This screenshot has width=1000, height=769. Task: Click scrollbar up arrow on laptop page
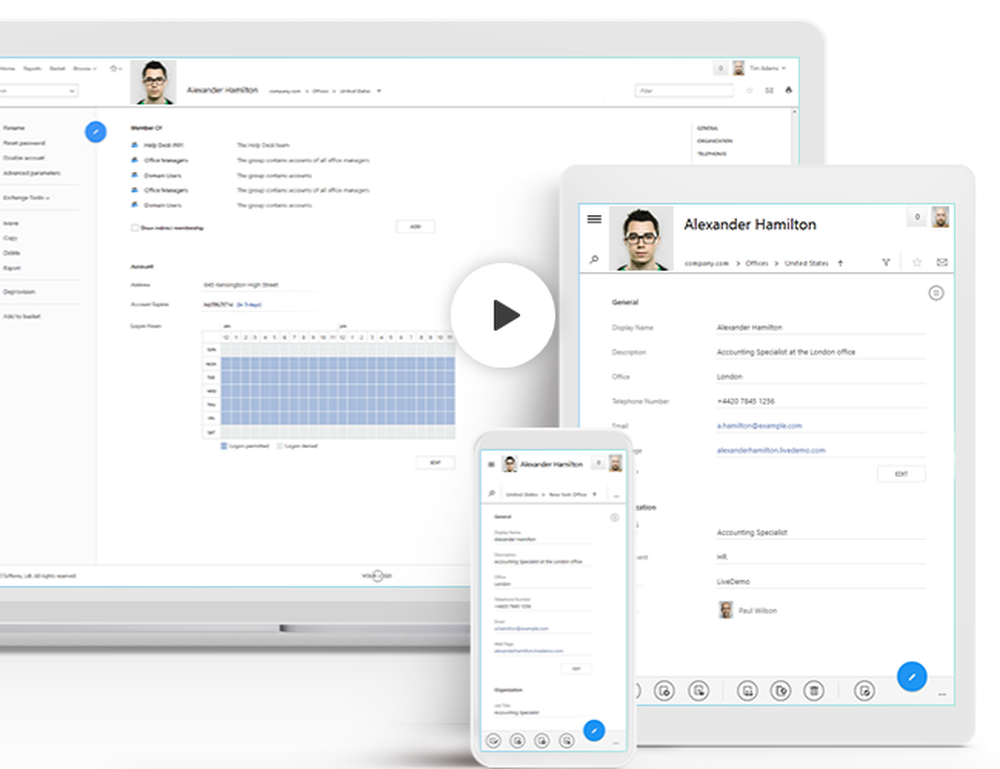(x=794, y=112)
